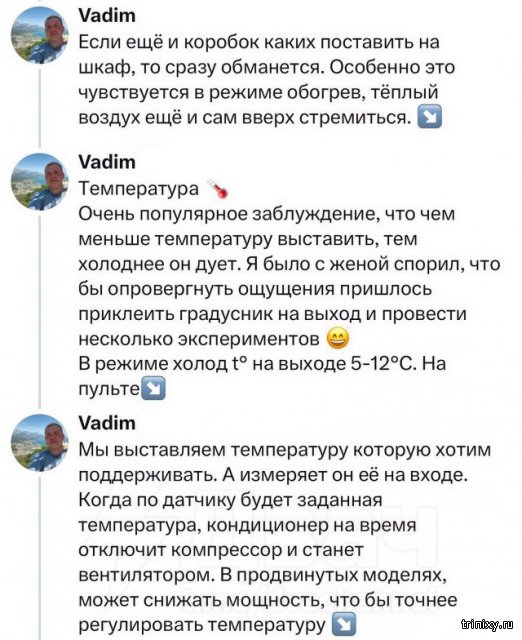Click Vadim's avatar on the Температура message
Viewport: 522px width, 640px height.
click(x=39, y=182)
